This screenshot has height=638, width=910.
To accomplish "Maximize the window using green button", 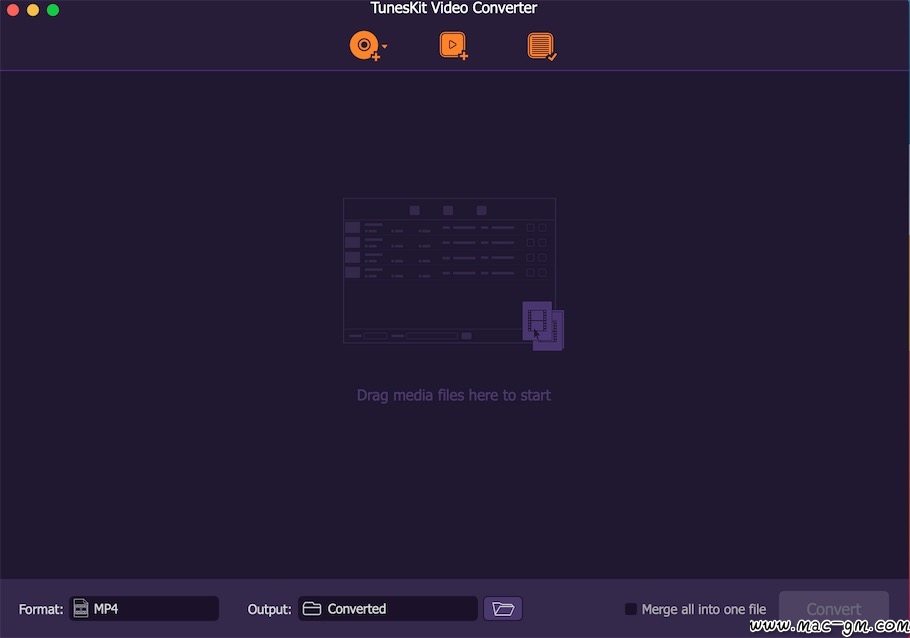I will coord(53,10).
